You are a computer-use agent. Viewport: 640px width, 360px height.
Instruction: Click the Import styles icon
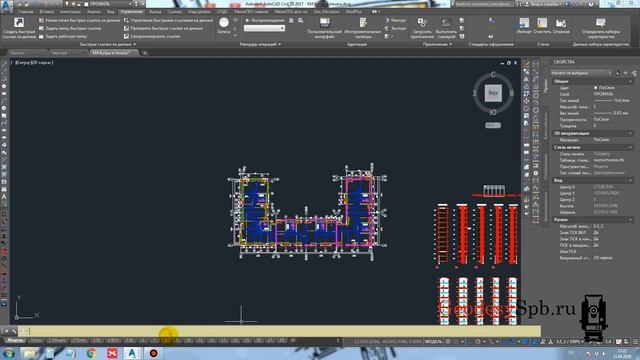524,22
